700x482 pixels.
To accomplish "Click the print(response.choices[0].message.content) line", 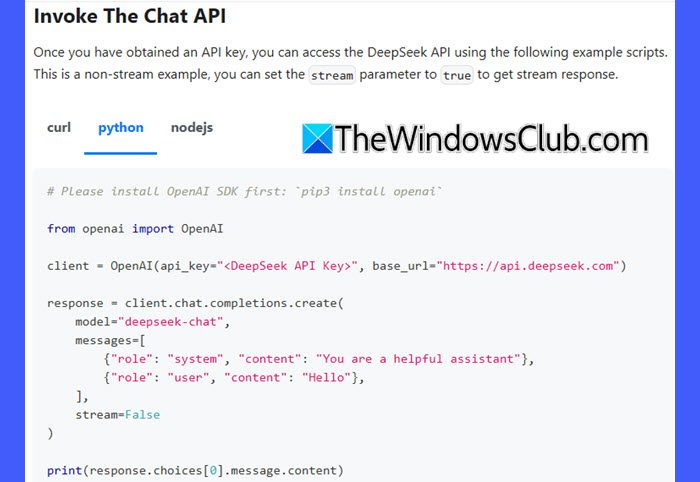I will 195,470.
